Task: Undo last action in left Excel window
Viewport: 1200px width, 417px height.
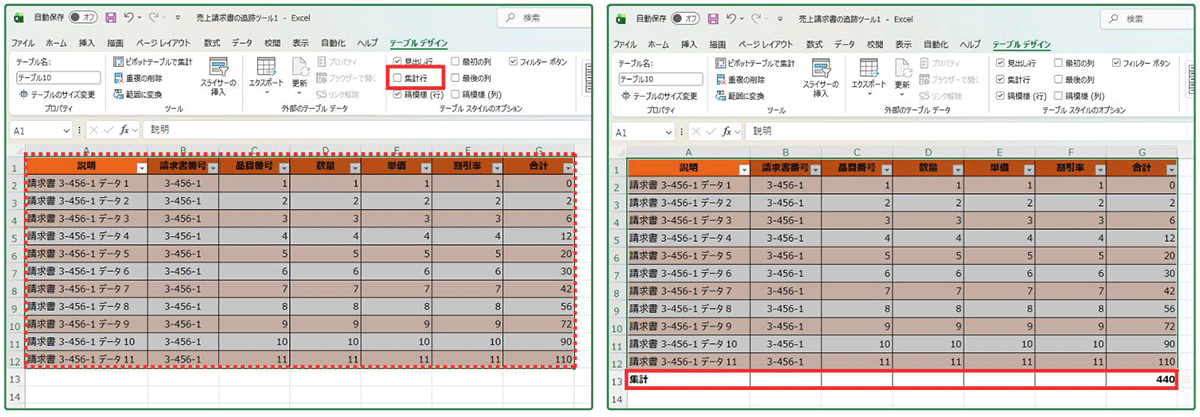Action: (x=130, y=18)
